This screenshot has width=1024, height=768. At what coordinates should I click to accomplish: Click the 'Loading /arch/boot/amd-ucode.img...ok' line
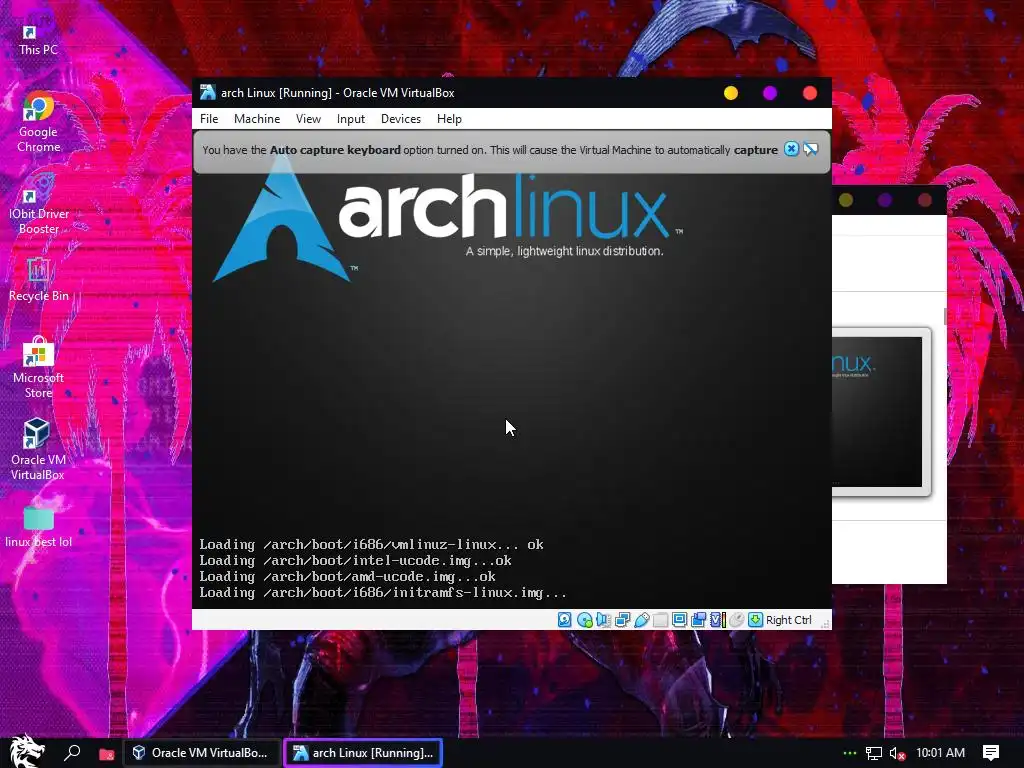click(x=347, y=577)
